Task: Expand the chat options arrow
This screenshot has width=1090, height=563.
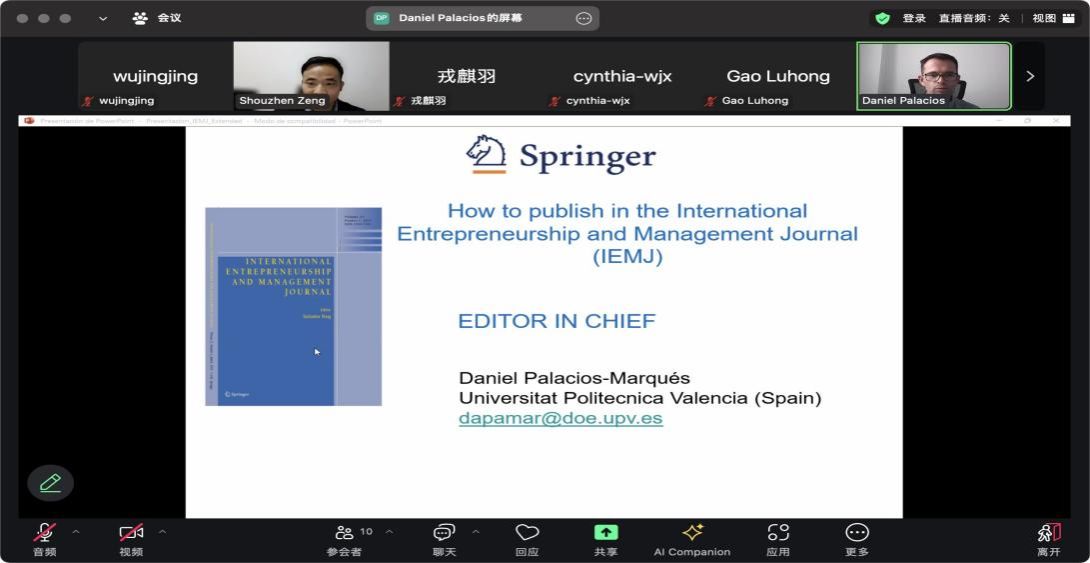Action: pyautogui.click(x=475, y=532)
